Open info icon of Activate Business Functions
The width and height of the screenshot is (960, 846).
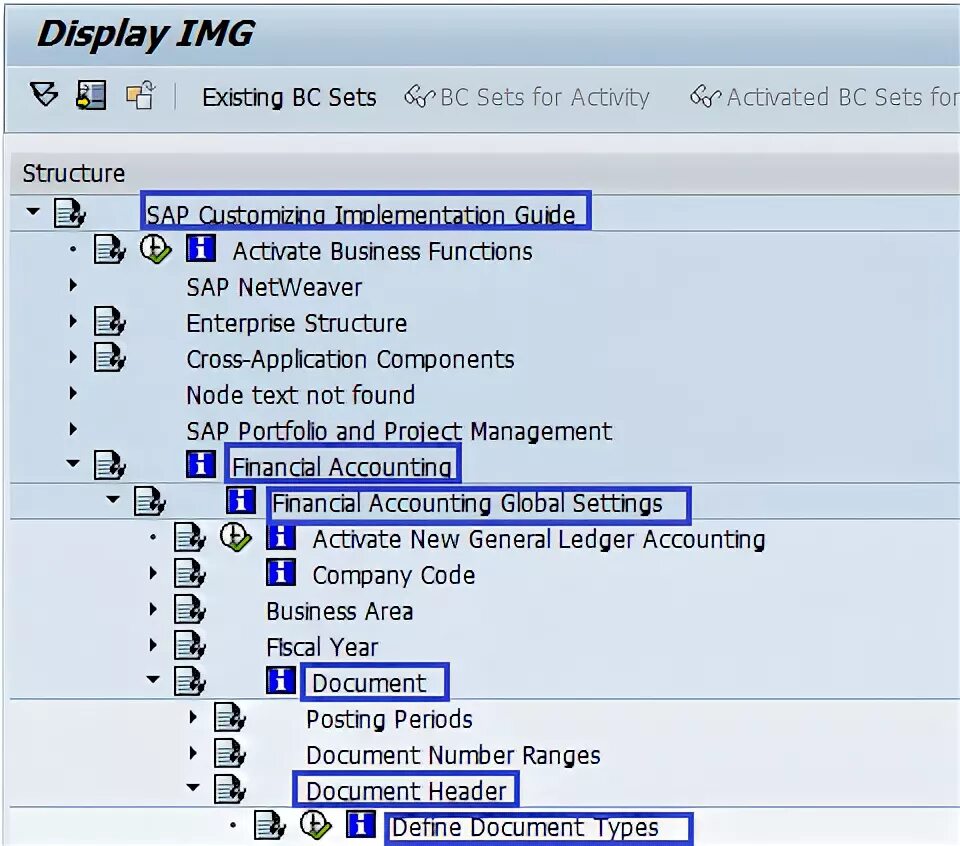tap(201, 249)
